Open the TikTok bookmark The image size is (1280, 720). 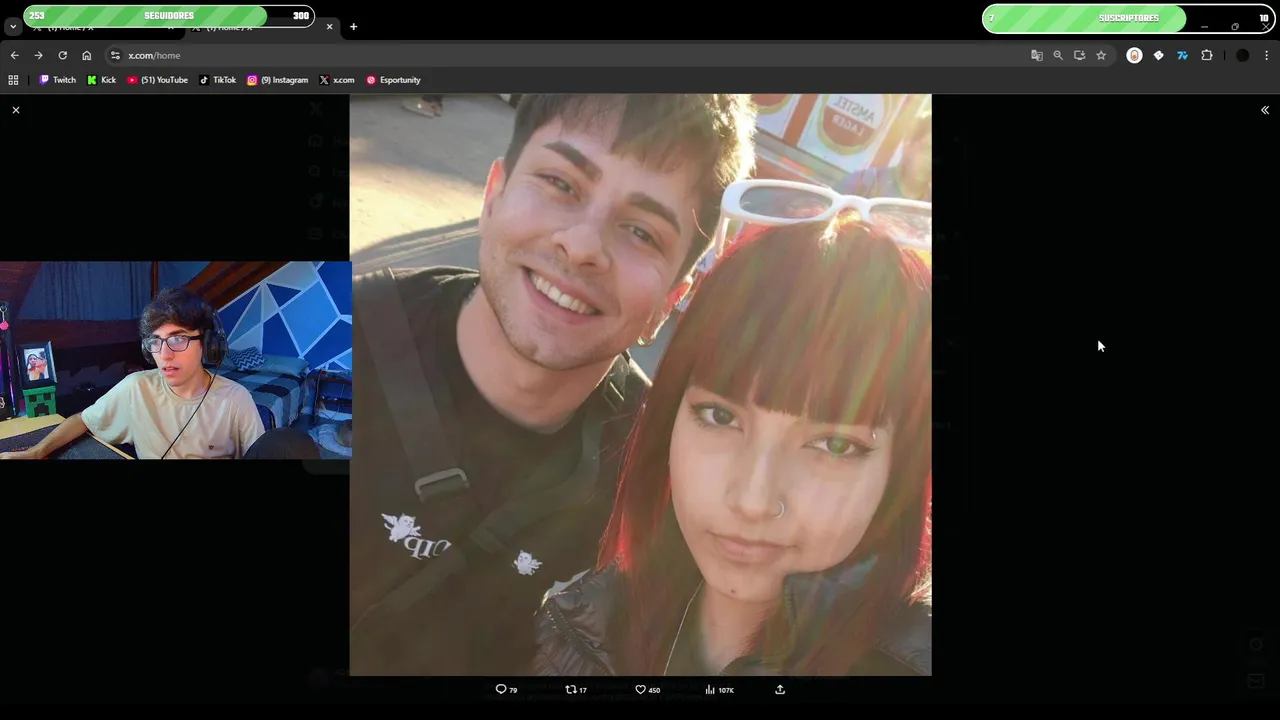(217, 80)
